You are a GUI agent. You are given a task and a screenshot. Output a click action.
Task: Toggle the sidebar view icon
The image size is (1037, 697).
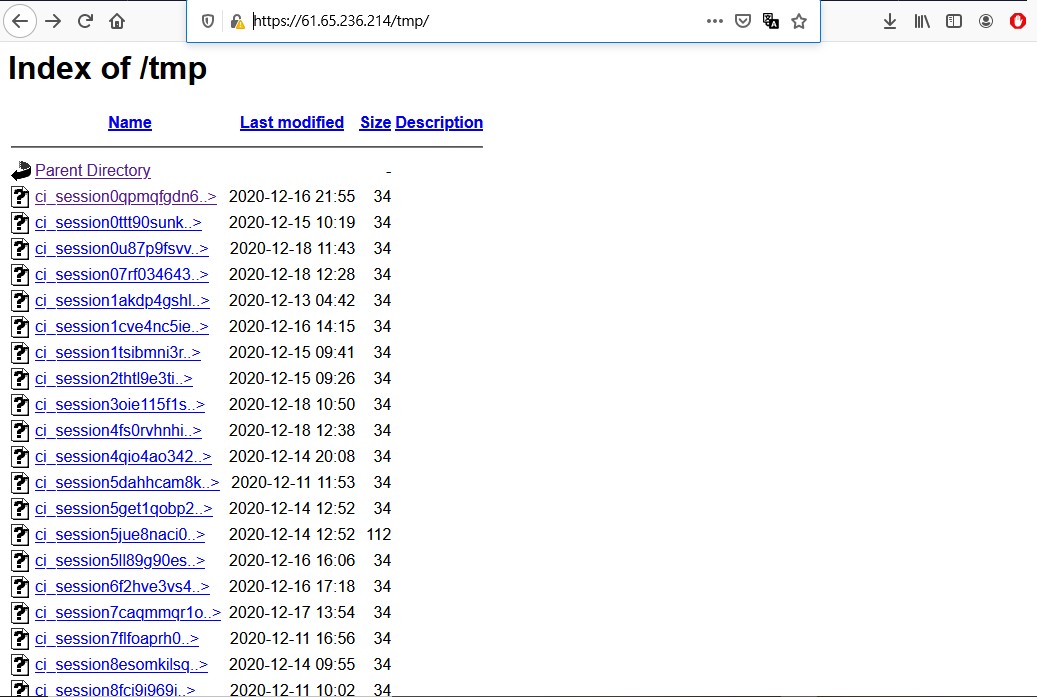tap(954, 21)
